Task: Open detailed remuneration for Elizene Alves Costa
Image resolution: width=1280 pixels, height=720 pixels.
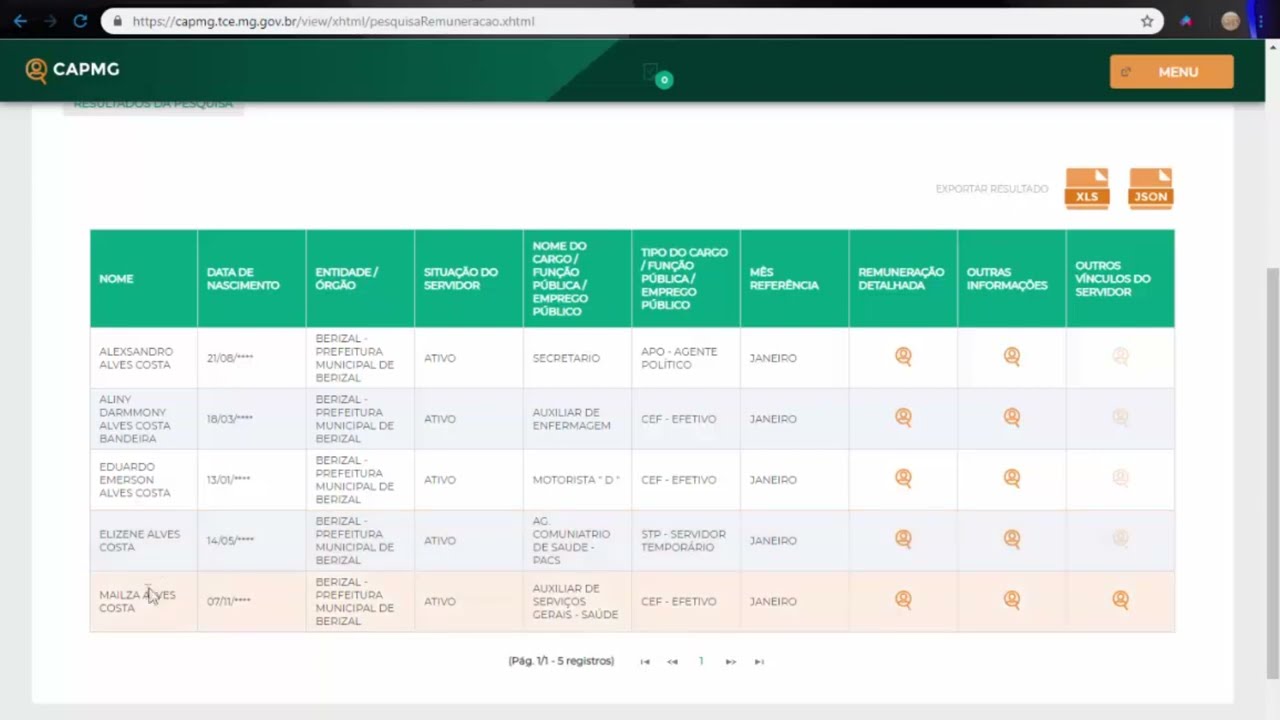Action: click(903, 539)
